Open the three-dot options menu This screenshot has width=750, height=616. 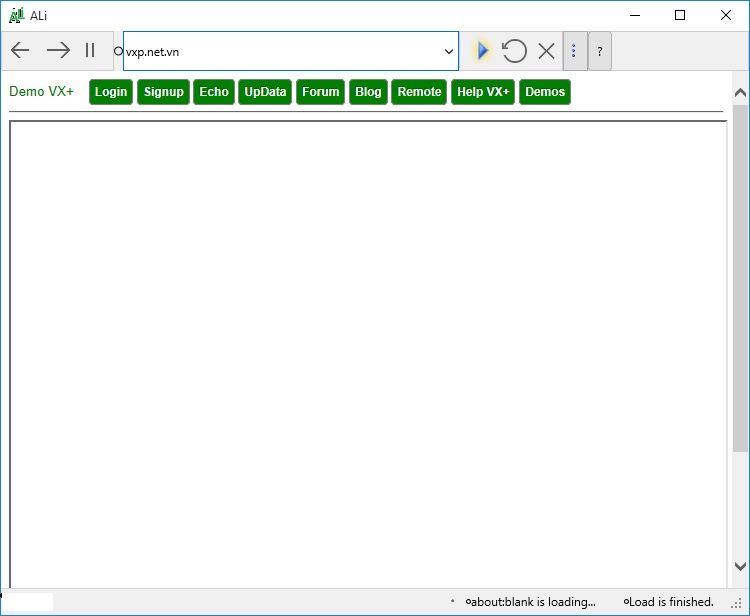coord(574,51)
